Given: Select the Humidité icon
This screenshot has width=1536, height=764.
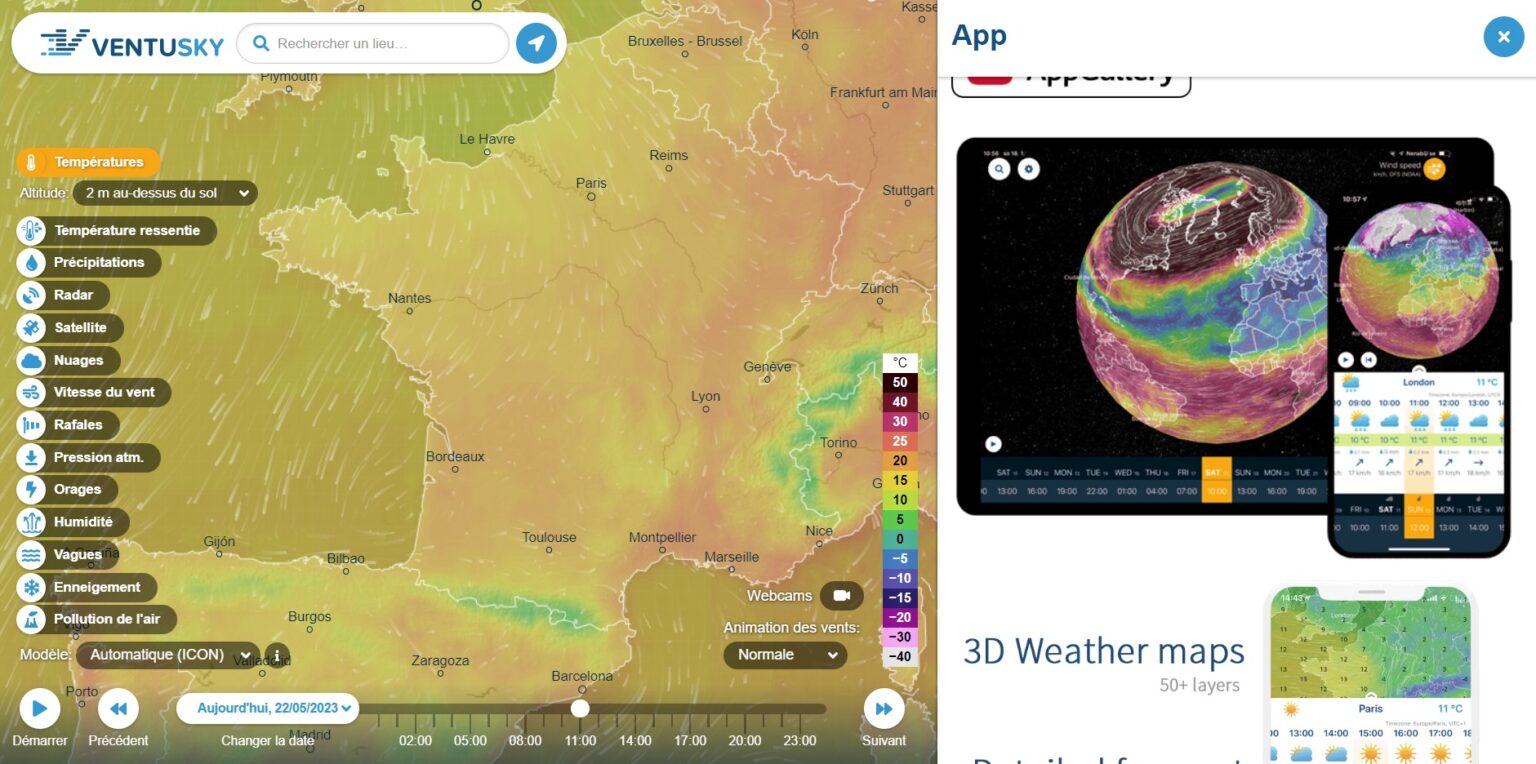Looking at the screenshot, I should (x=32, y=522).
